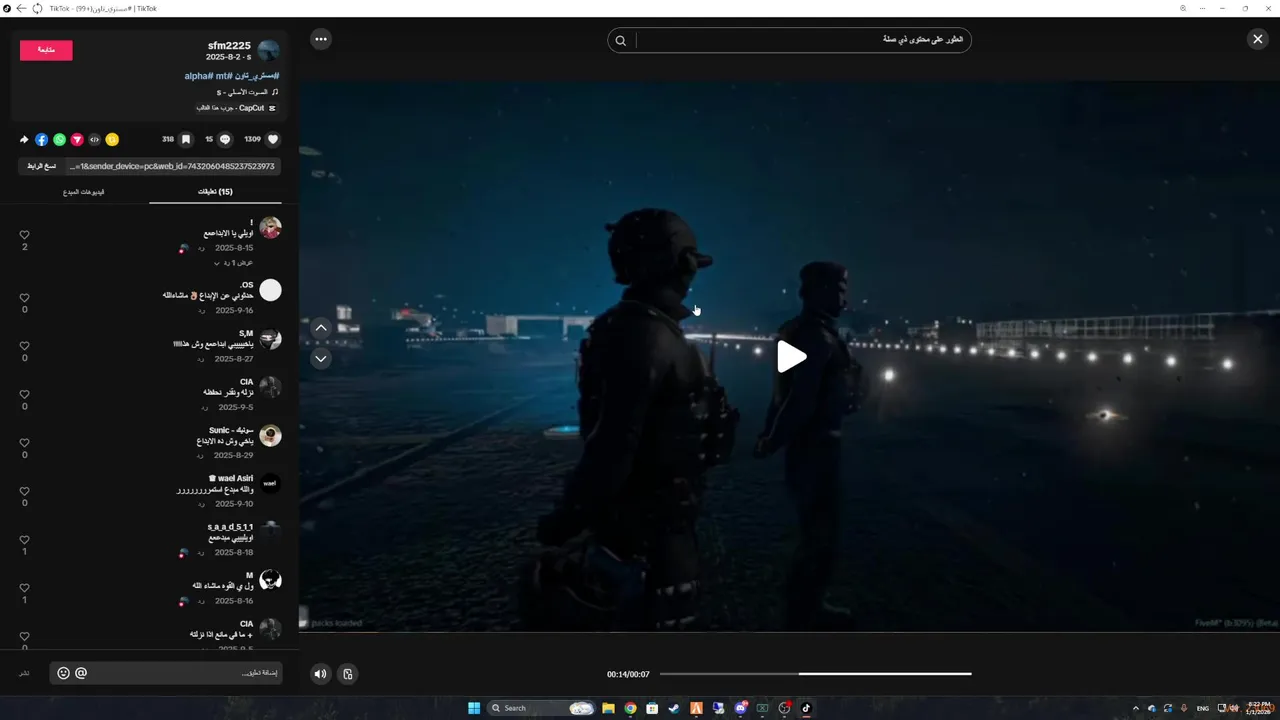1280x720 pixels.
Task: Click the reload icon in the title bar
Action: click(37, 8)
